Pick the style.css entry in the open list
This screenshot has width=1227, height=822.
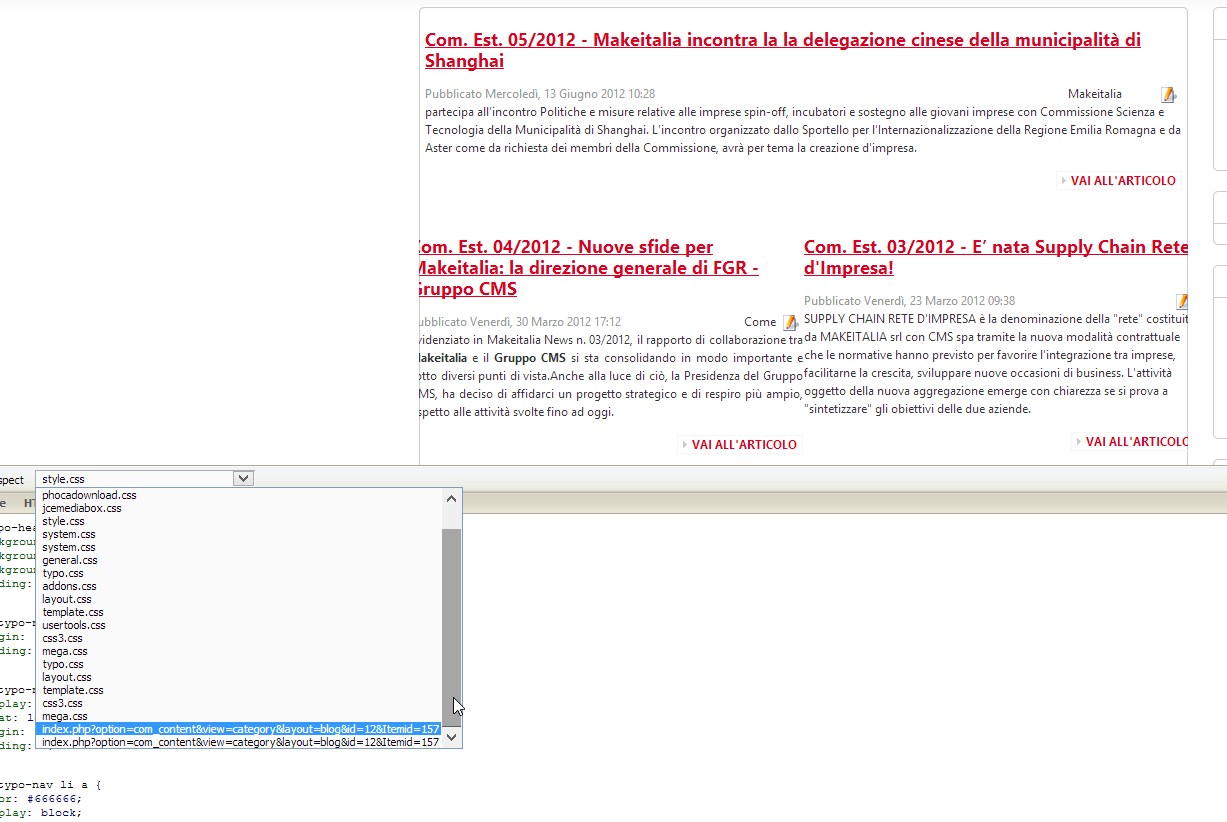(63, 521)
